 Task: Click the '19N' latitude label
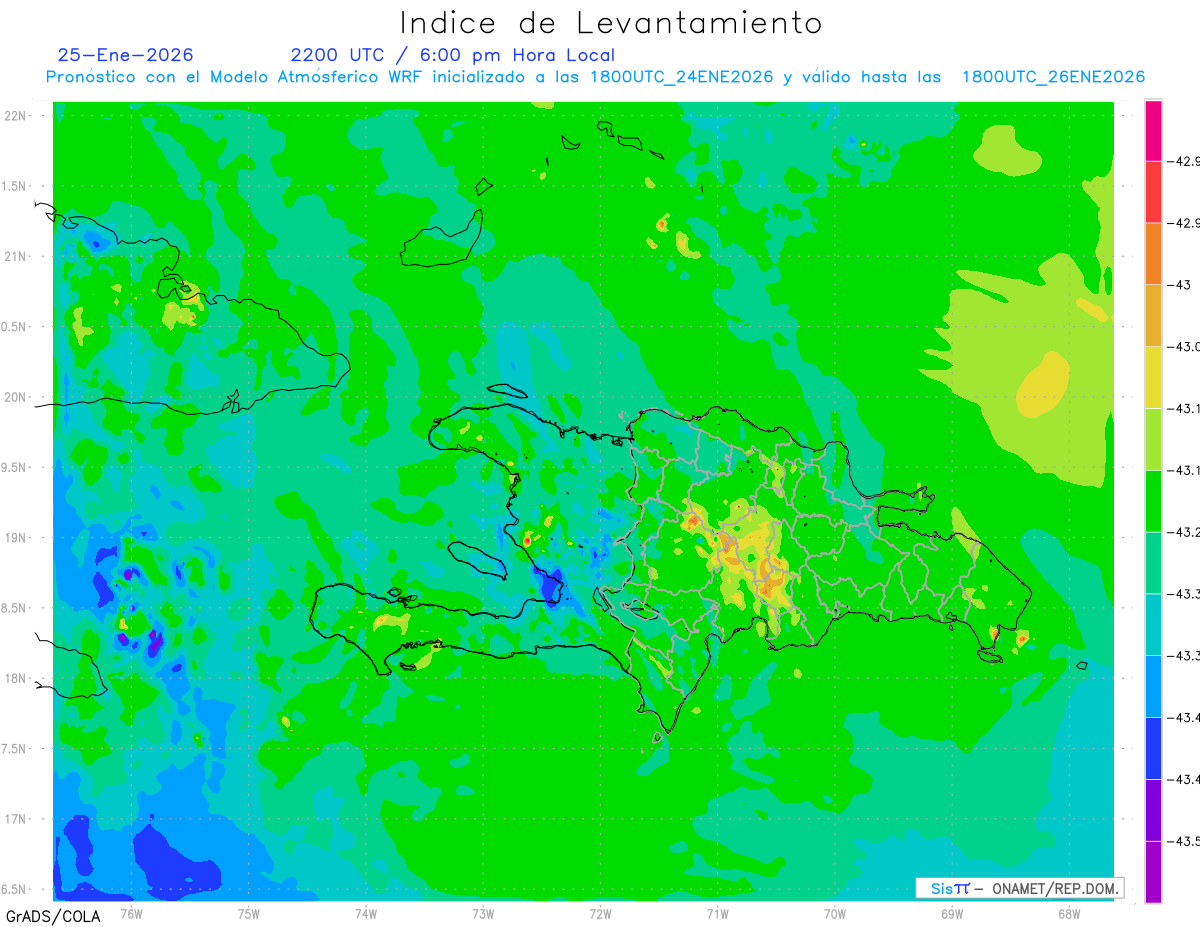[x=15, y=538]
